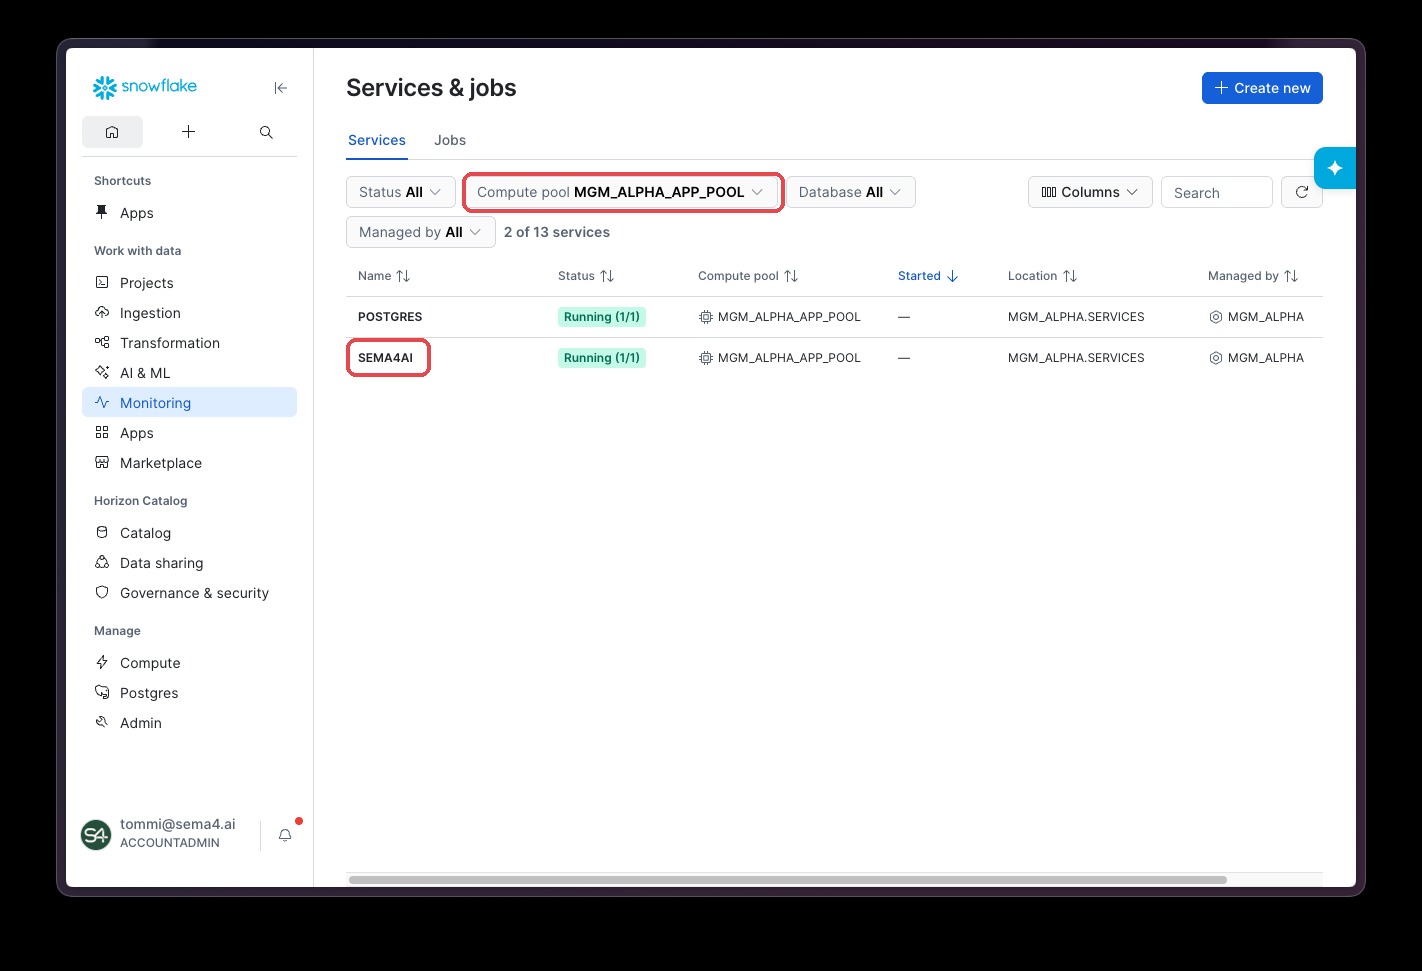Click MGM_ALPHA.SERVICES in the SEMA4AI row
Screen dimensions: 1422x971
click(1076, 358)
